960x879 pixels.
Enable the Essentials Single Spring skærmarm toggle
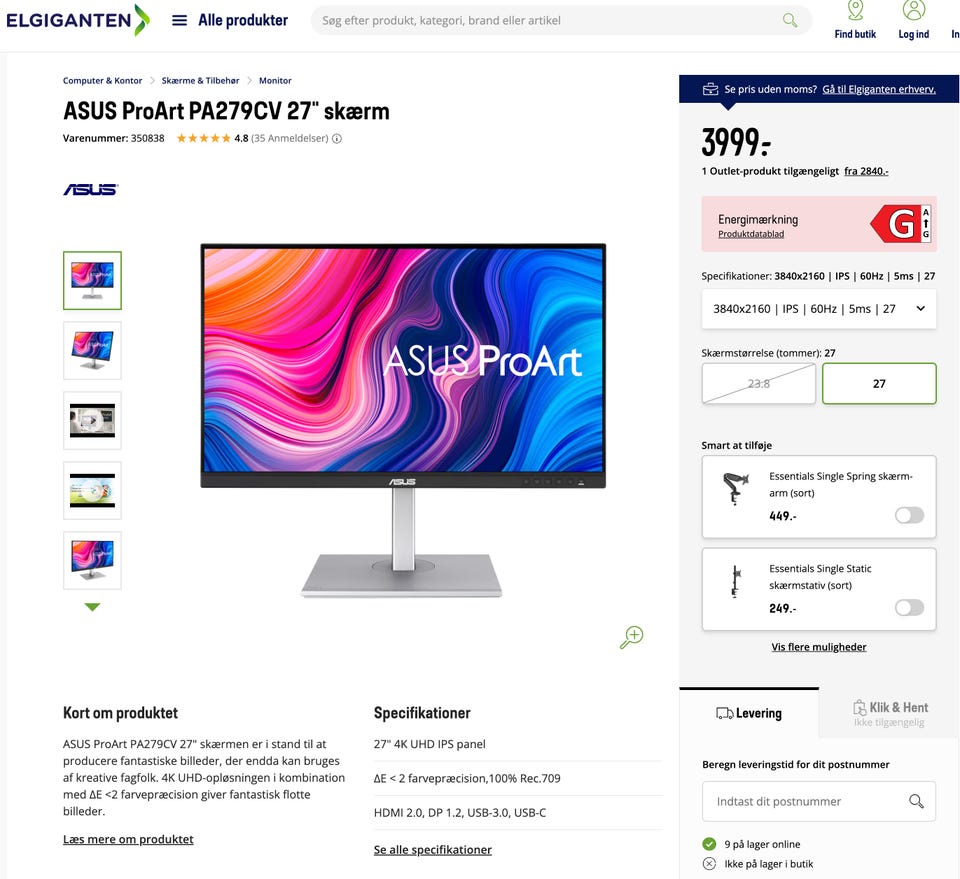pyautogui.click(x=909, y=515)
